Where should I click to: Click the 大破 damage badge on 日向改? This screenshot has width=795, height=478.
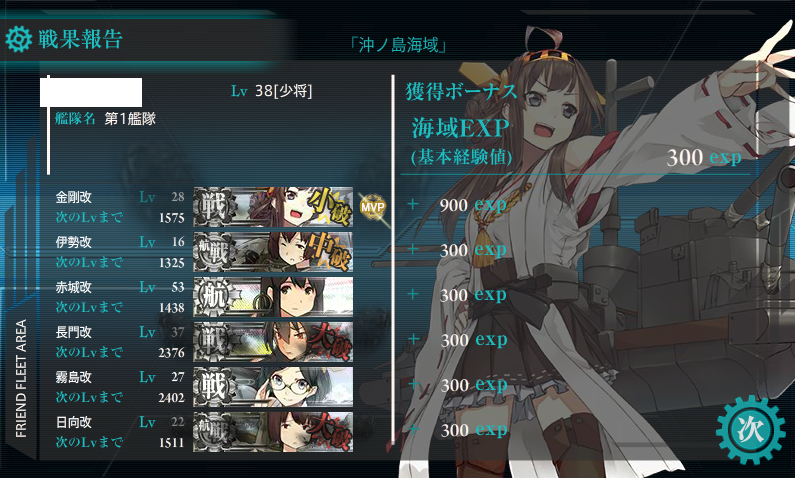[330, 432]
